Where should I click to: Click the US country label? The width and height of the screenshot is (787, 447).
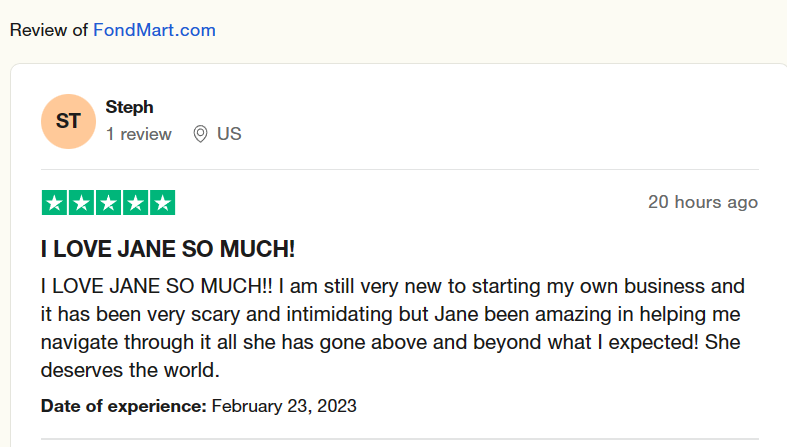coord(229,134)
